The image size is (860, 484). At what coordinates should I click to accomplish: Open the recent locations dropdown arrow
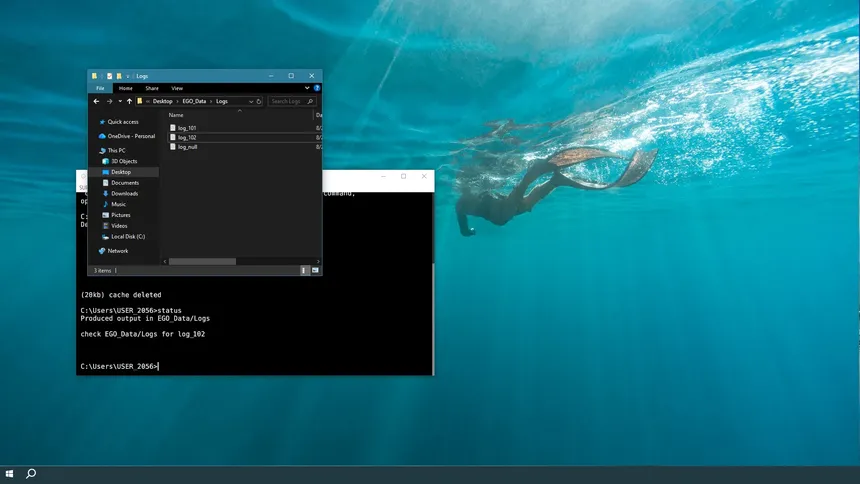[x=120, y=102]
